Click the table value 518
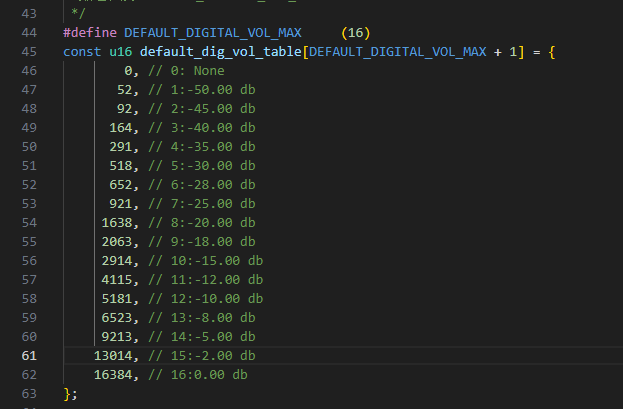This screenshot has width=623, height=409. click(x=120, y=165)
